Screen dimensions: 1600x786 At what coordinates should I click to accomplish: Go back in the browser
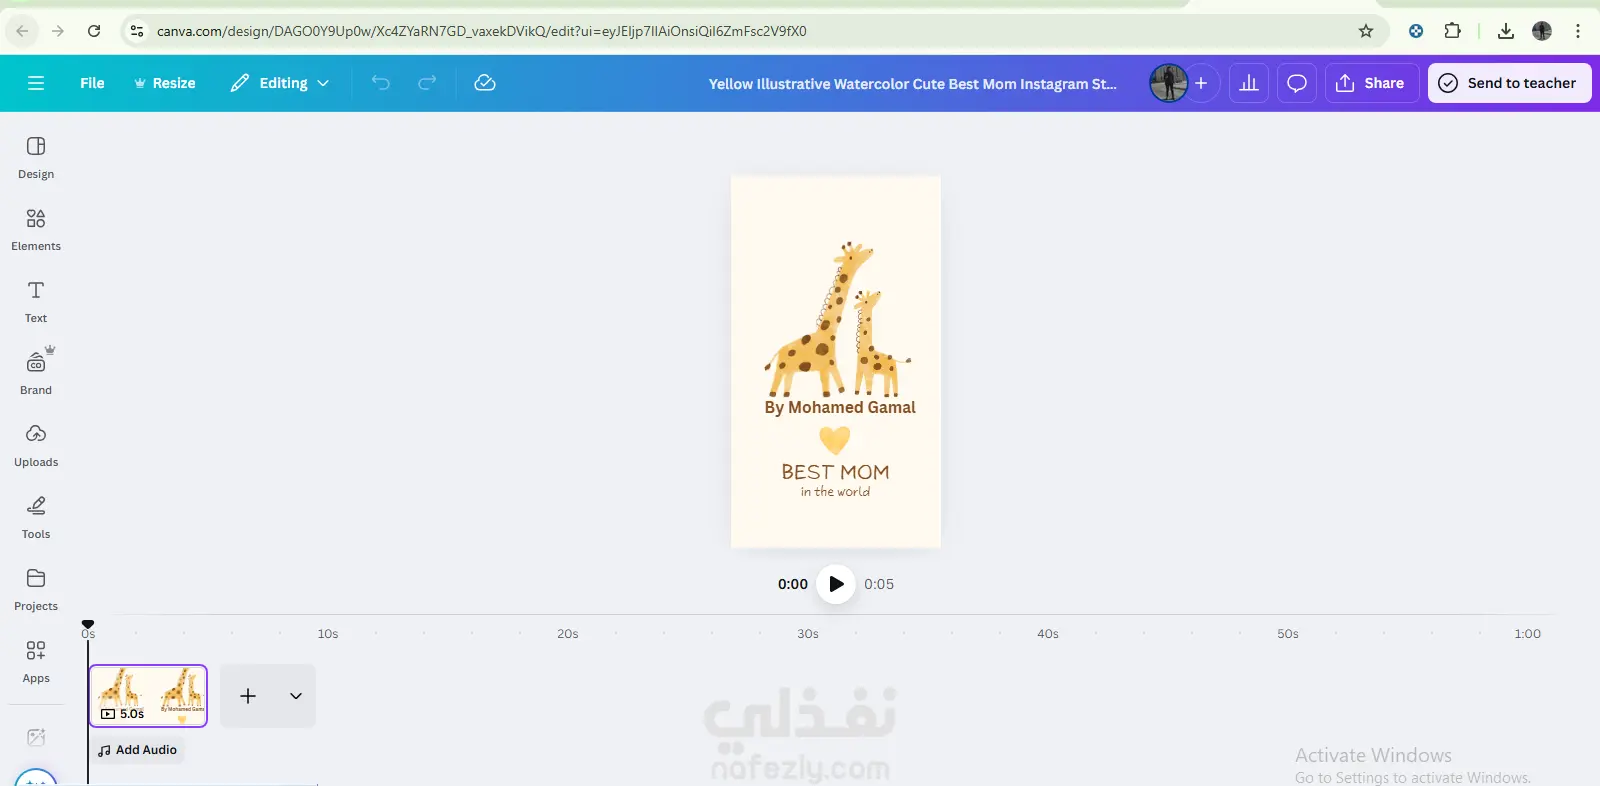point(22,31)
